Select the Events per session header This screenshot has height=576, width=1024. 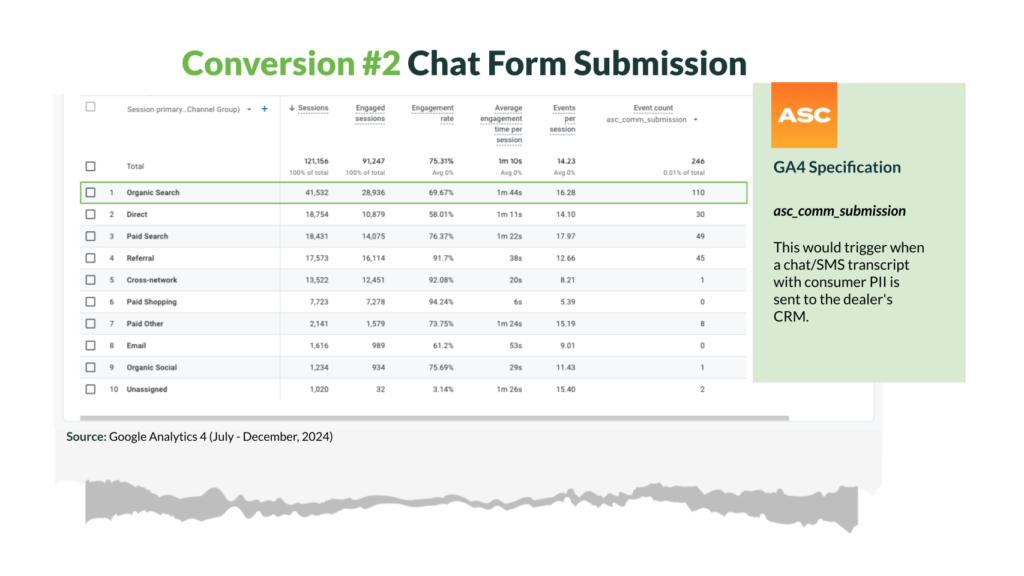564,118
